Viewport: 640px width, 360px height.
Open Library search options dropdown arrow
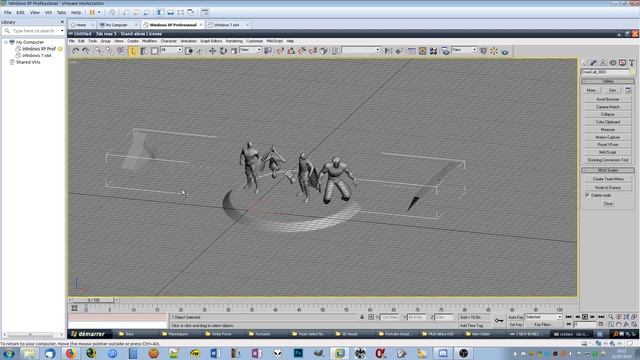(x=62, y=31)
